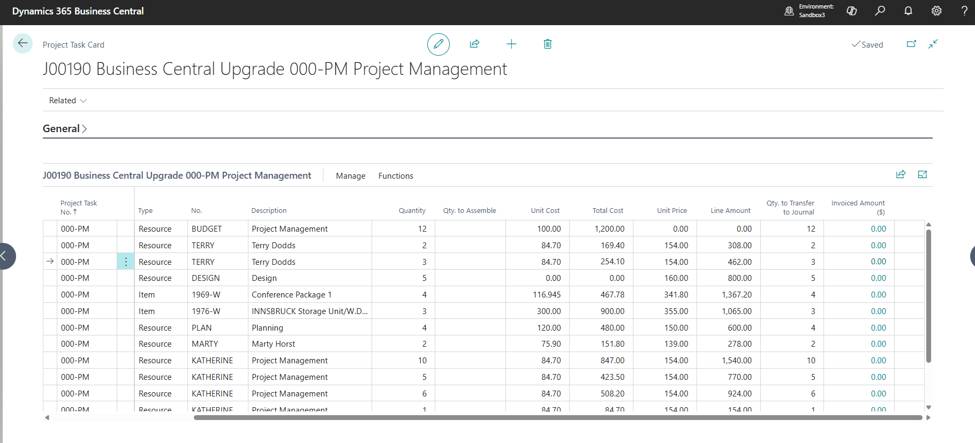Click the Qty. to Assemble column header
This screenshot has height=443, width=975.
(x=469, y=211)
